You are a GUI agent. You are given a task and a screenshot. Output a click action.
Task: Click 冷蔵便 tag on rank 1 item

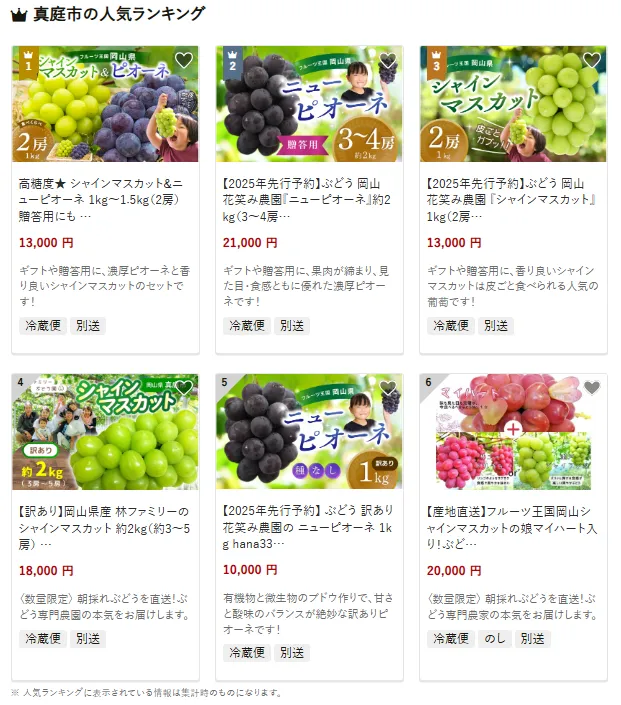coord(43,326)
